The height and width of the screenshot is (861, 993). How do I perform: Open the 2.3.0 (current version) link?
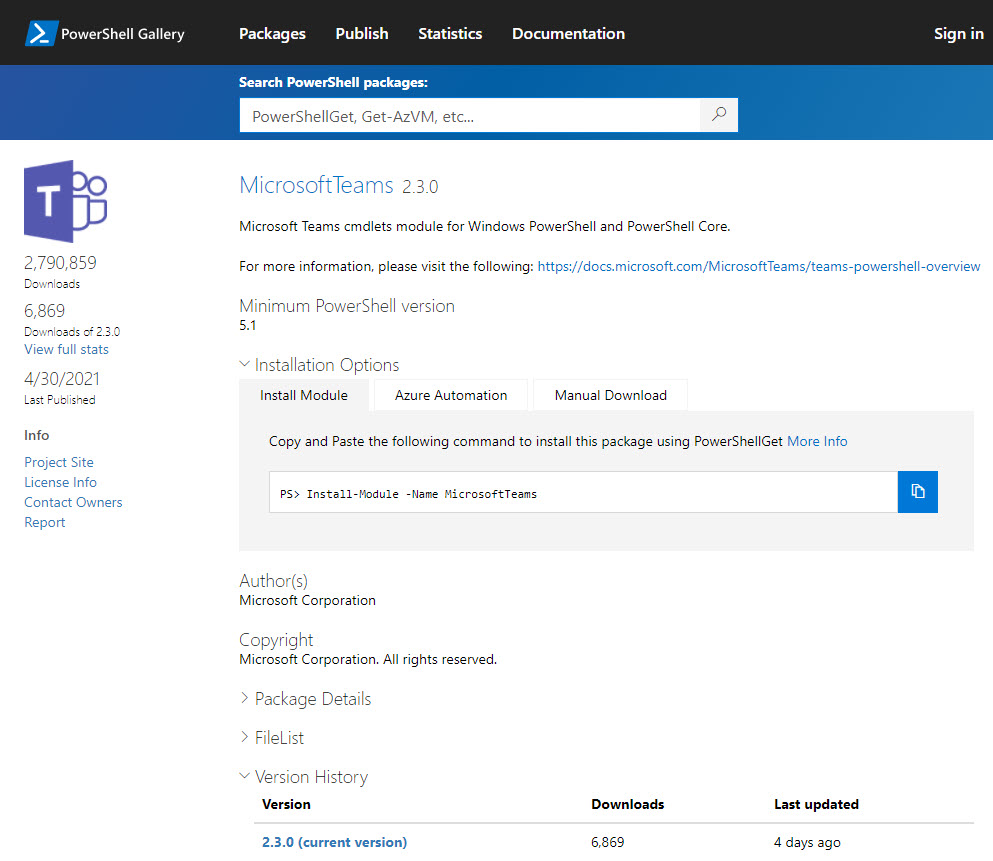[334, 843]
